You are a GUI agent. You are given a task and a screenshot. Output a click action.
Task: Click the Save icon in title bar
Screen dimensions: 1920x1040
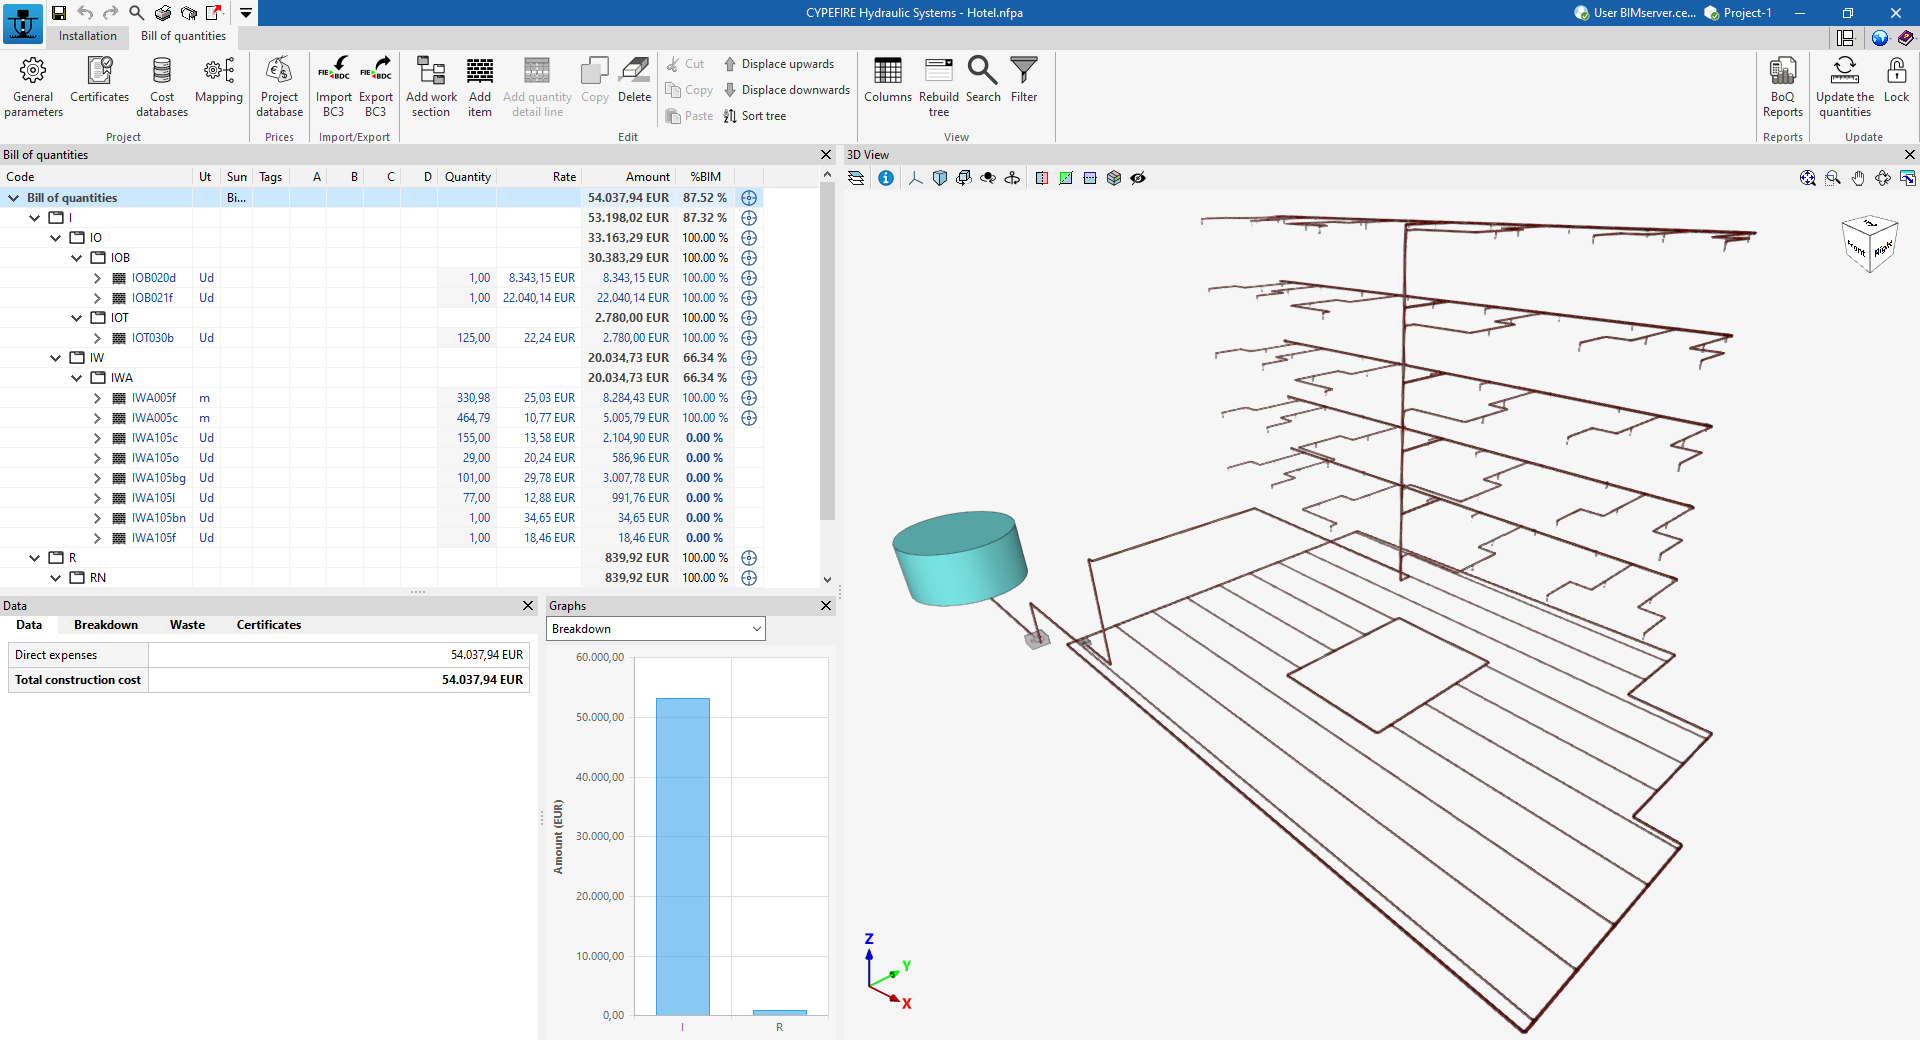[x=59, y=13]
